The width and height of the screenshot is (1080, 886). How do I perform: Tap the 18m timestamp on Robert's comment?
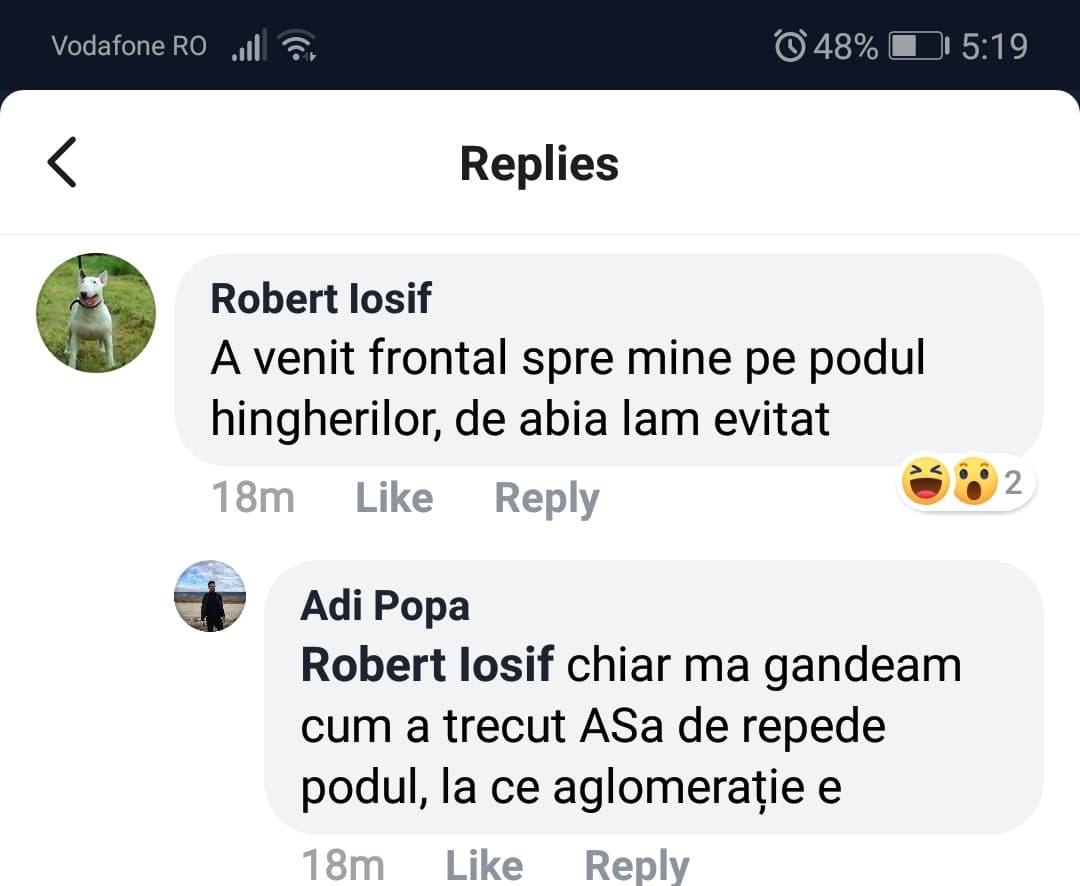click(x=253, y=497)
